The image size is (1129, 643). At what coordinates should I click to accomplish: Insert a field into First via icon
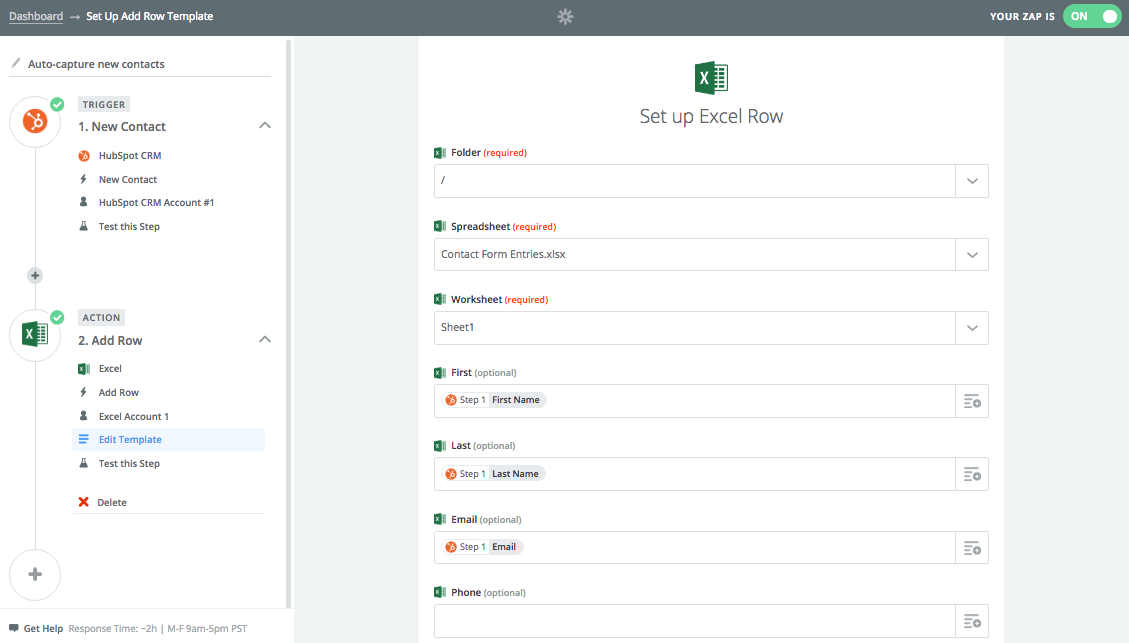click(972, 401)
